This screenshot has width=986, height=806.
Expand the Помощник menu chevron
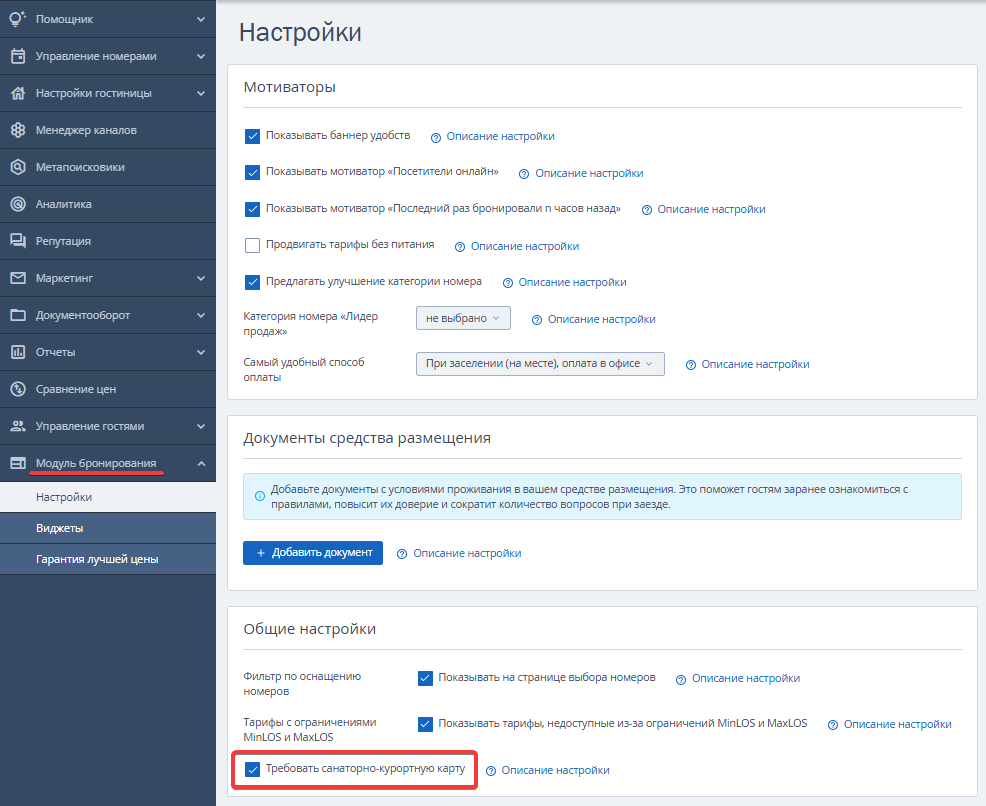(201, 19)
